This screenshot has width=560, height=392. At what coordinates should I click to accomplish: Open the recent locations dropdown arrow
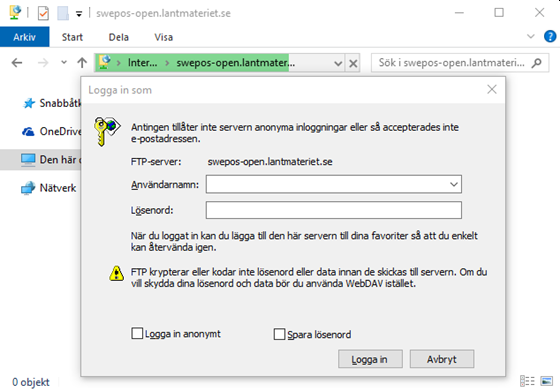click(x=64, y=62)
